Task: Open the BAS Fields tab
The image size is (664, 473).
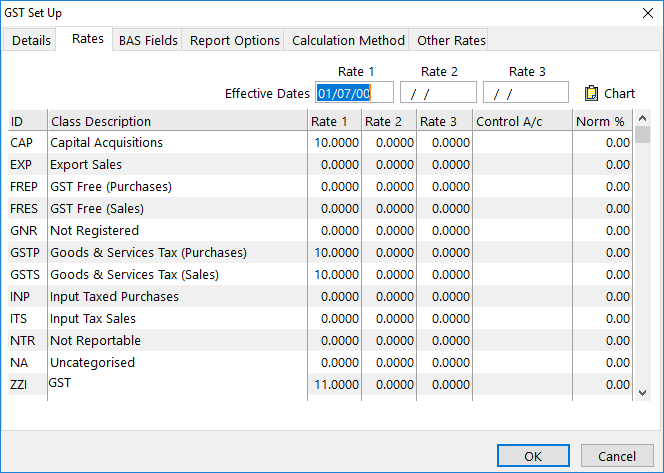Action: click(x=148, y=40)
